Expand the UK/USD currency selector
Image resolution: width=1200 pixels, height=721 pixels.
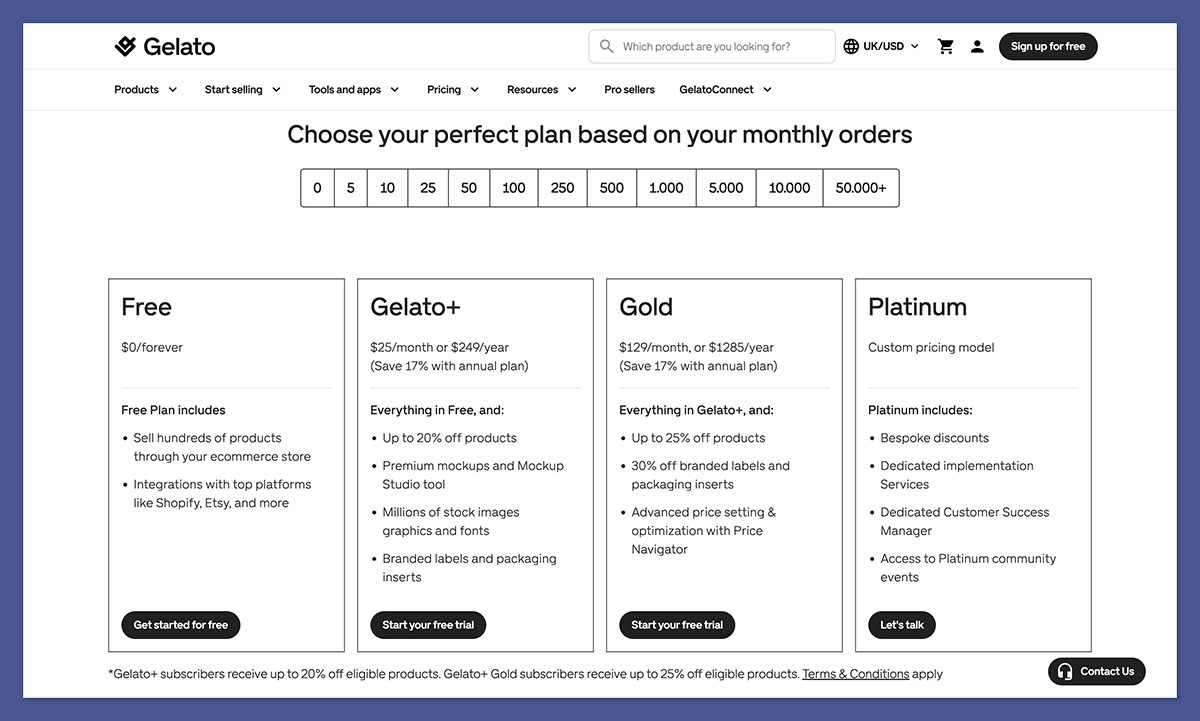pyautogui.click(x=880, y=45)
